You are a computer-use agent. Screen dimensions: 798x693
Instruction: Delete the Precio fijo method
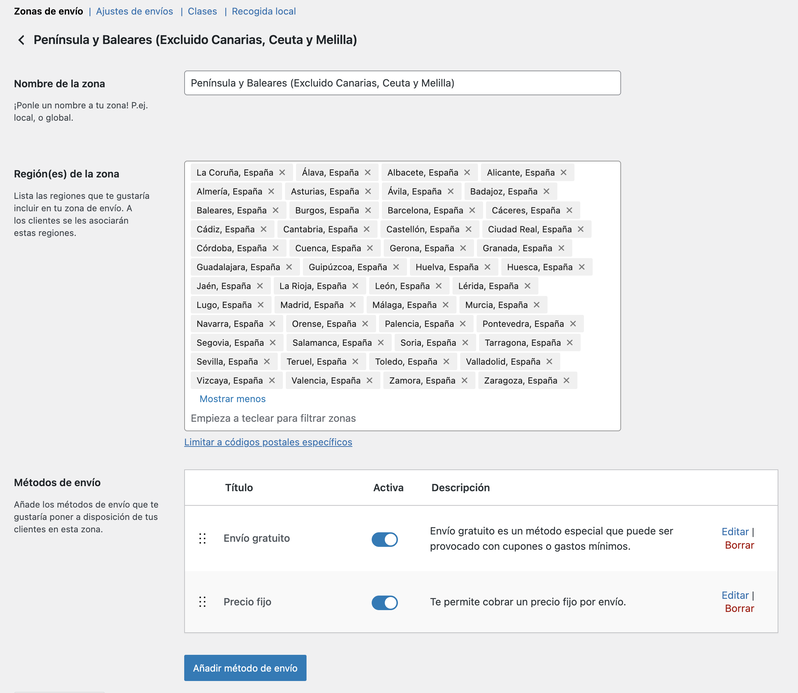pos(739,609)
